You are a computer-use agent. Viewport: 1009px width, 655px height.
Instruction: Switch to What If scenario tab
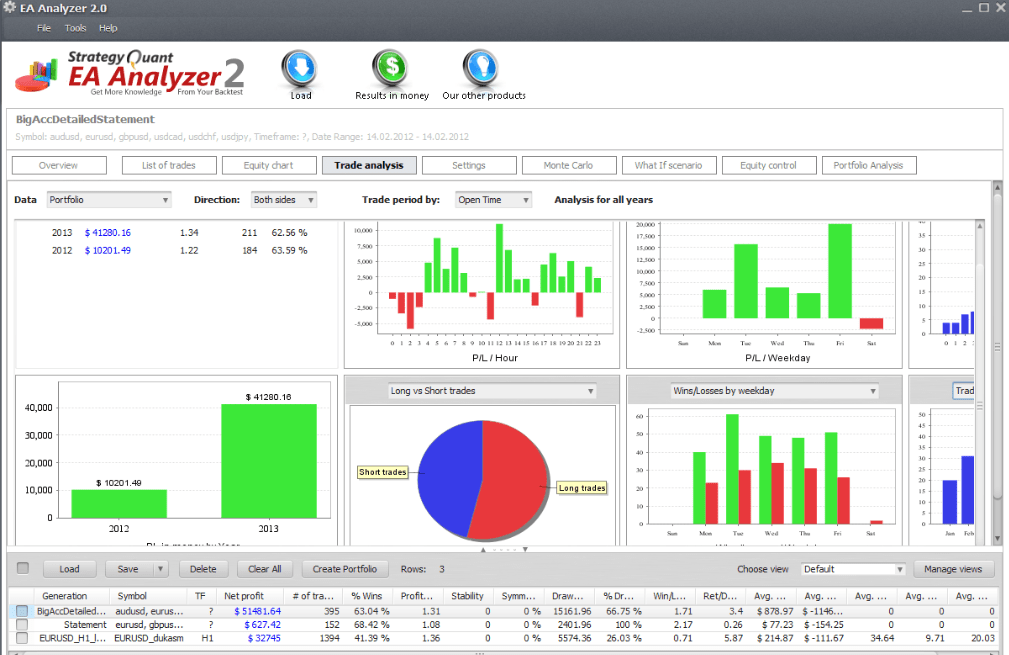tap(669, 165)
